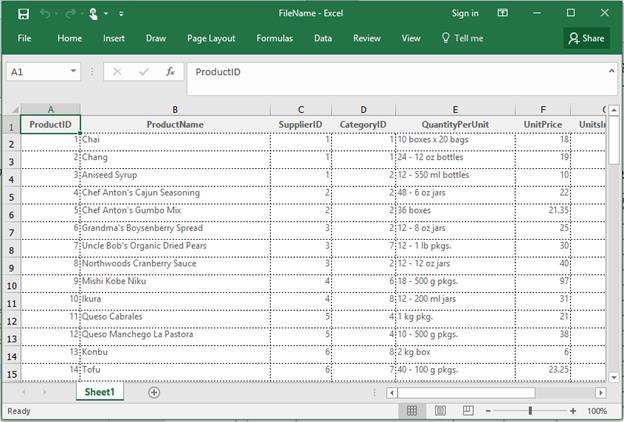
Task: Switch to Normal view icon in the status bar
Action: point(412,410)
